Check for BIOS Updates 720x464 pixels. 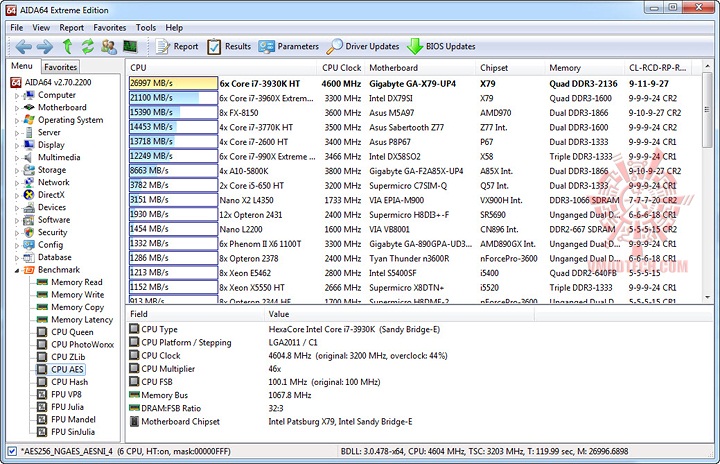[x=441, y=46]
